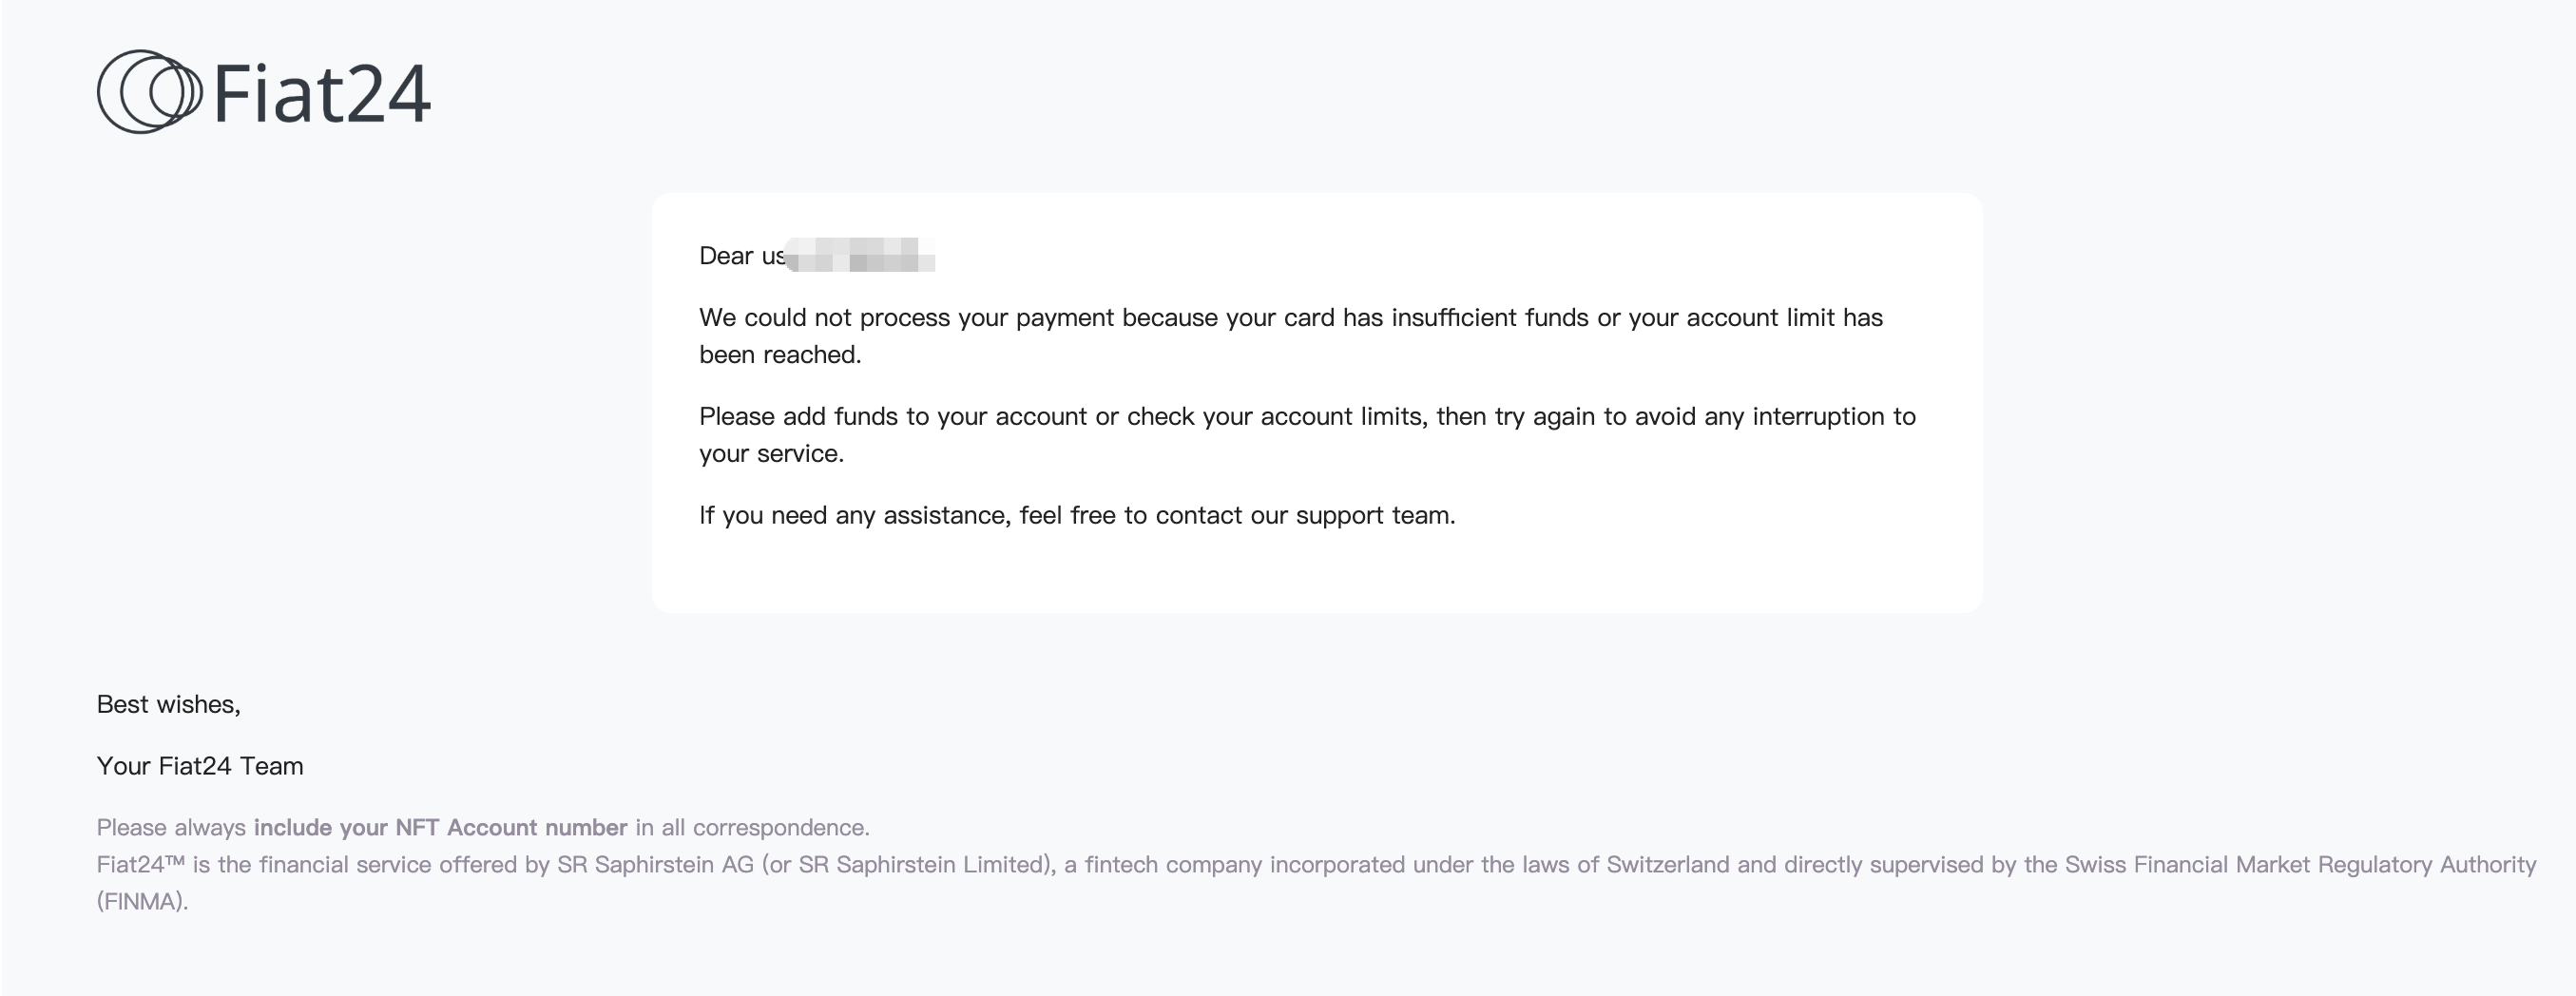Click the blurred username after Dear
This screenshot has width=2576, height=996.
coord(860,255)
